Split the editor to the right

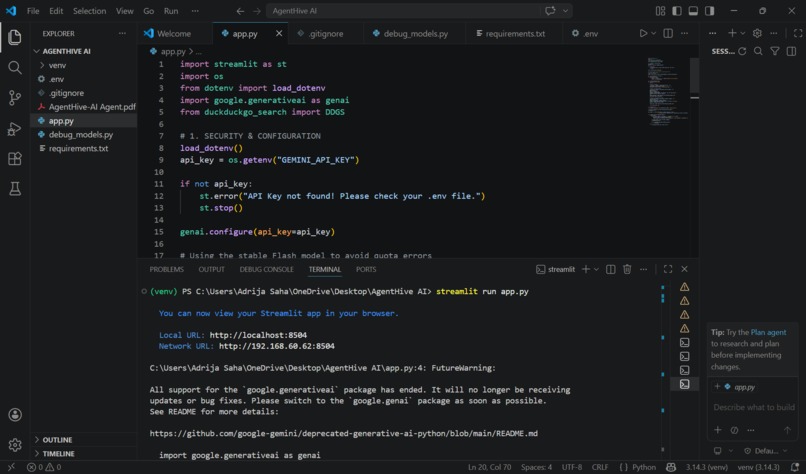click(x=668, y=33)
